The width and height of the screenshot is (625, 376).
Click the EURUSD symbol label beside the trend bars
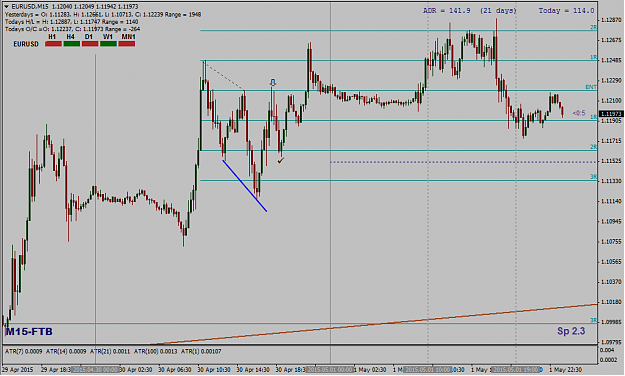(26, 44)
